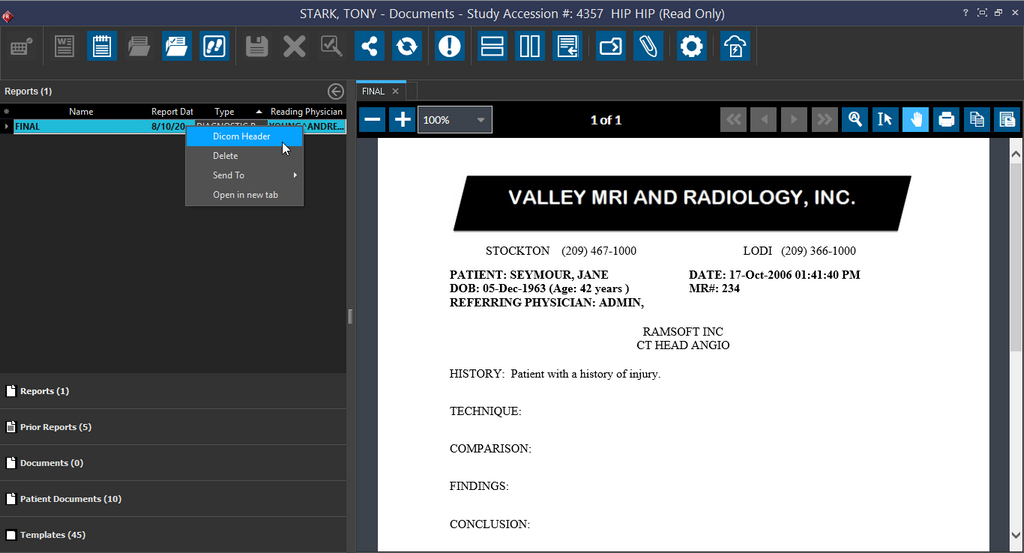Viewport: 1024px width, 553px height.
Task: Open the 100% zoom level dropdown
Action: (455, 120)
